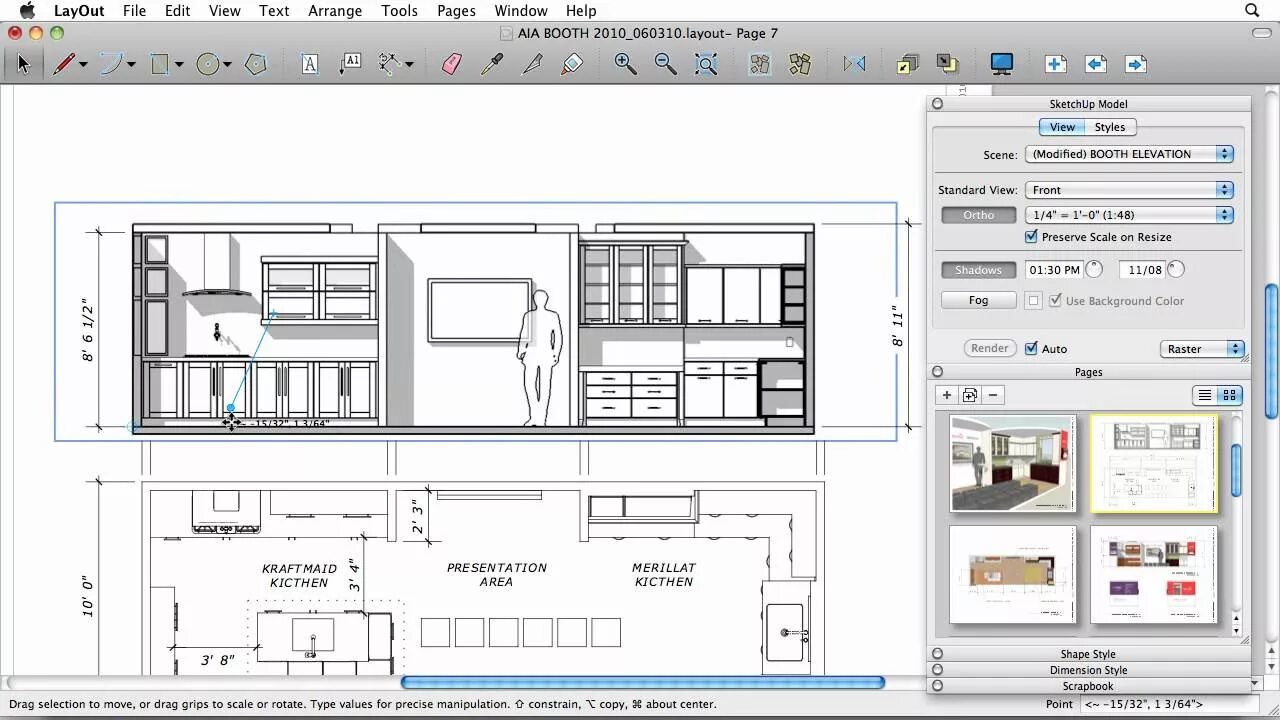This screenshot has width=1280, height=720.
Task: Add a page in the Pages panel
Action: 946,395
